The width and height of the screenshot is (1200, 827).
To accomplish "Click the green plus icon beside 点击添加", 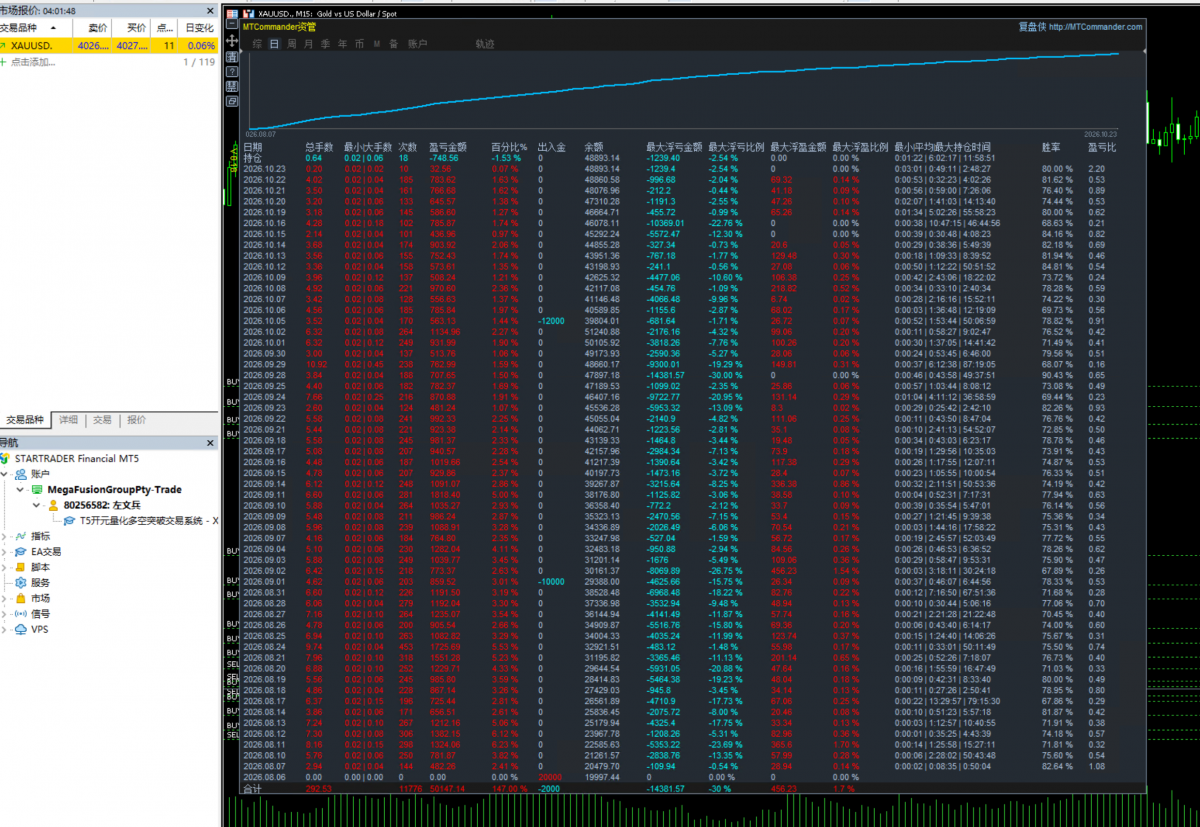I will coord(5,62).
